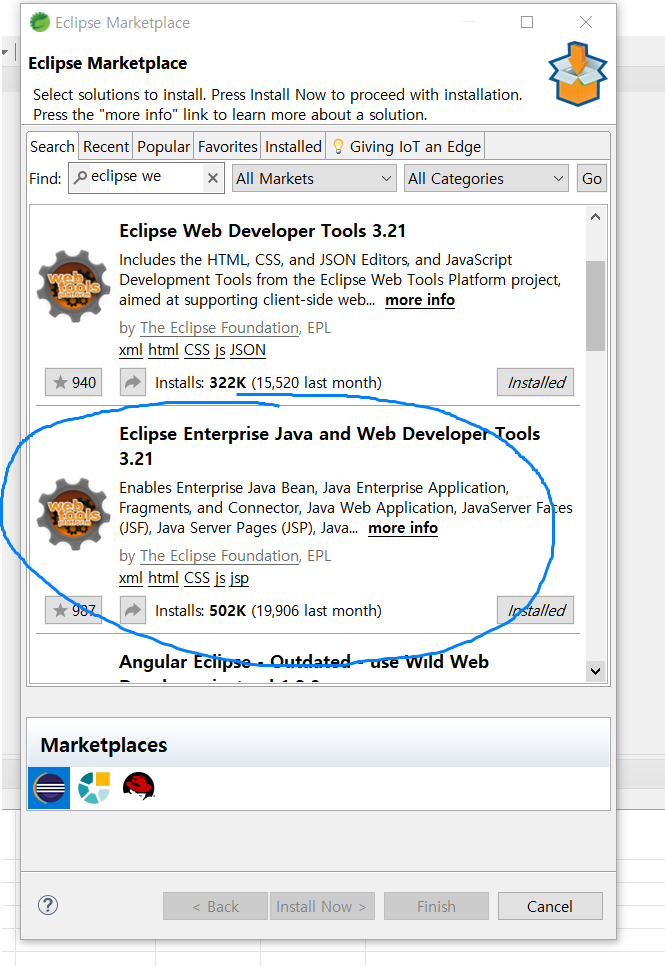Screen dimensions: 665x966
Task: Click CSS tag under Web Developer Tools
Action: click(x=197, y=350)
